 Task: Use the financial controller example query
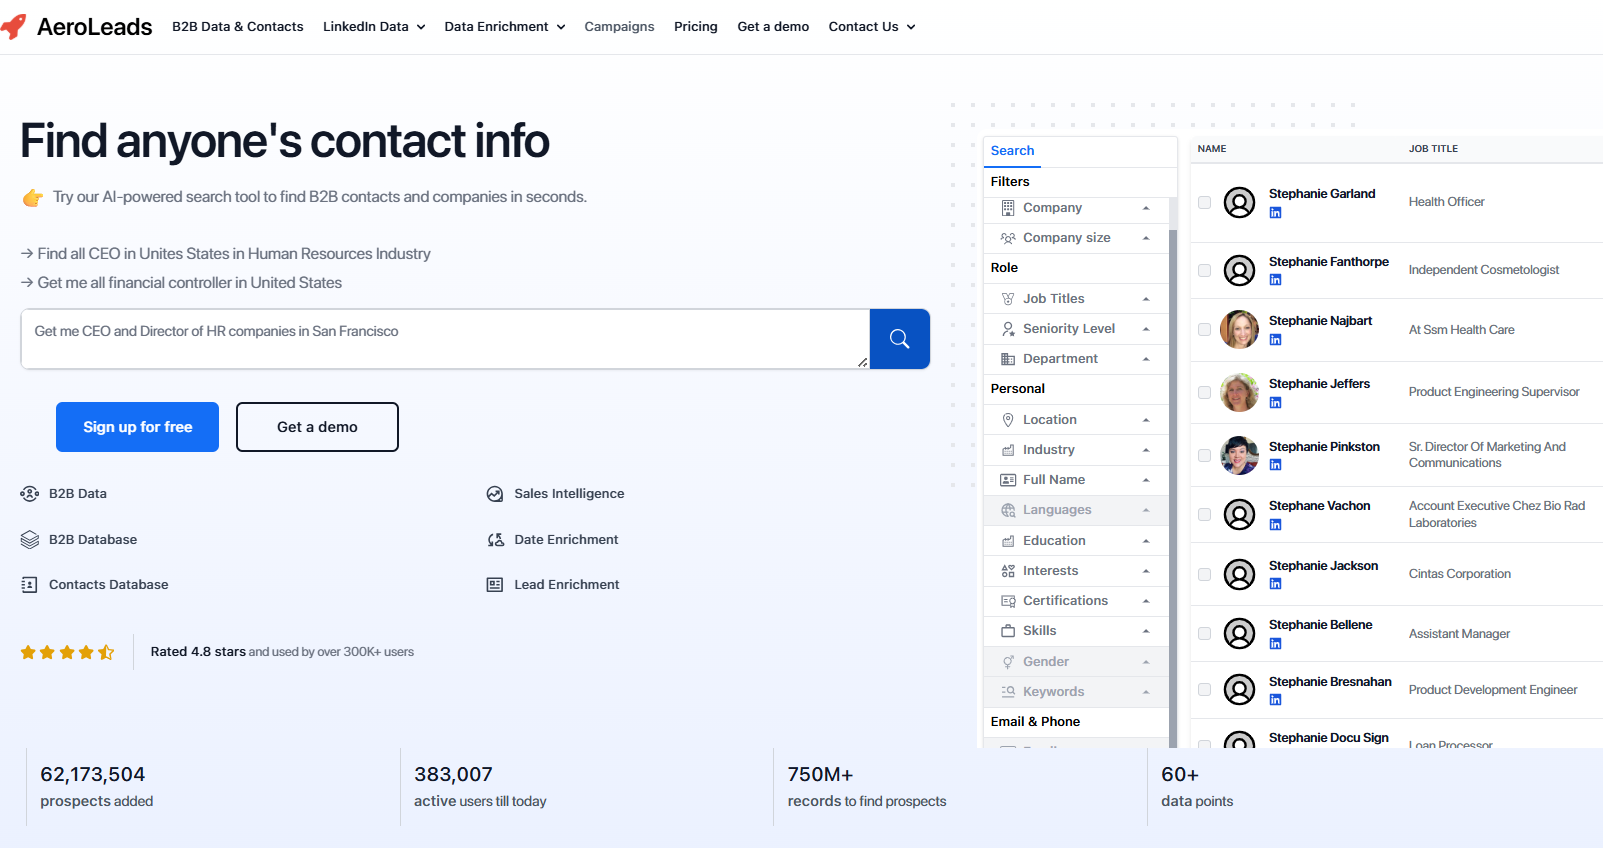(181, 283)
